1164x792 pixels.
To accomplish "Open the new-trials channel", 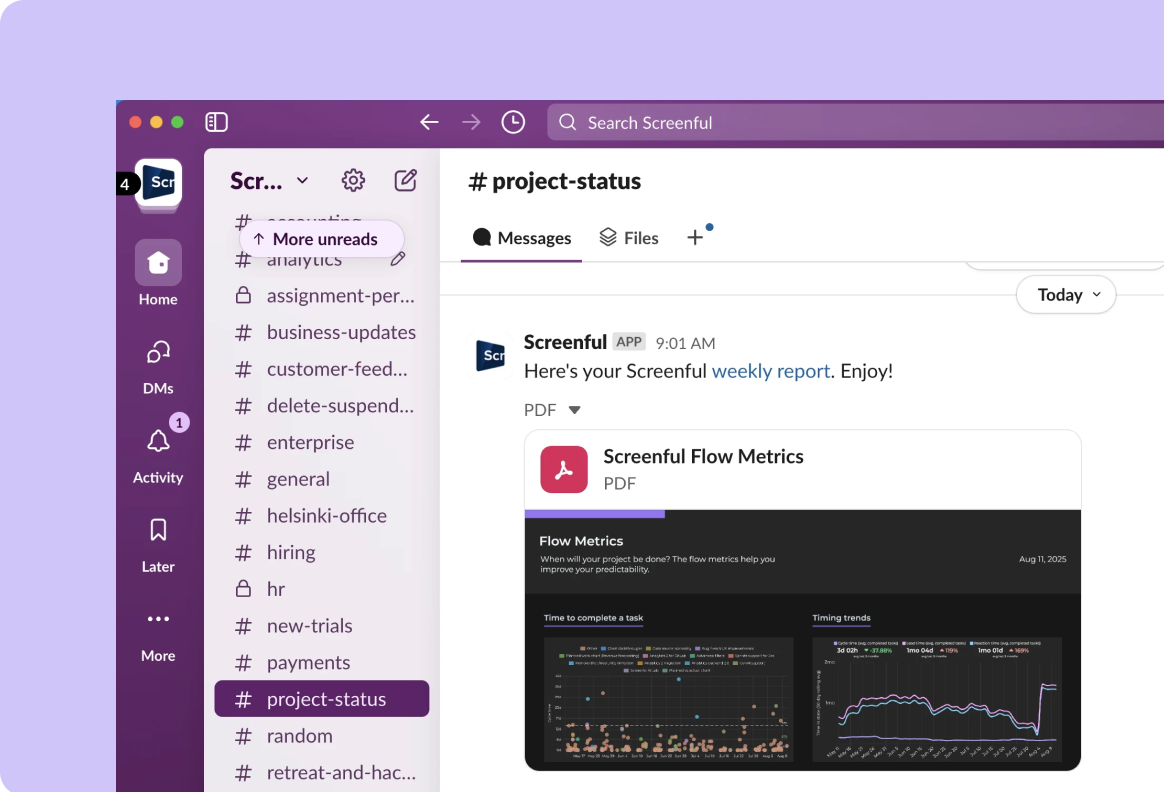I will tap(321, 626).
